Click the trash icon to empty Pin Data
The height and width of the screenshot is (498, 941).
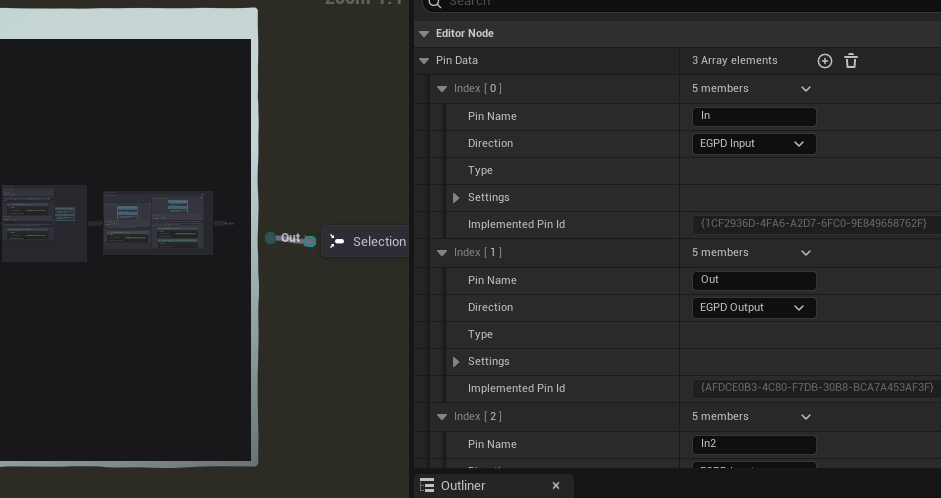point(851,61)
